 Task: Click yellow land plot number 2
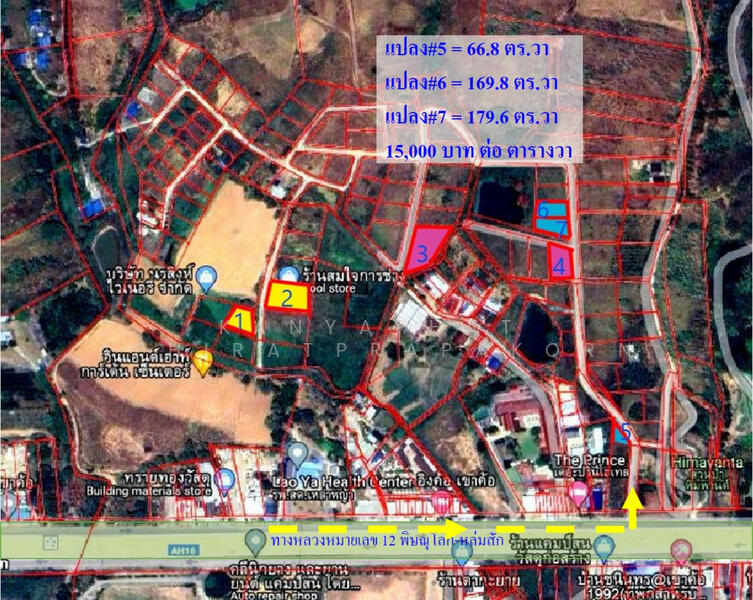tap(286, 296)
